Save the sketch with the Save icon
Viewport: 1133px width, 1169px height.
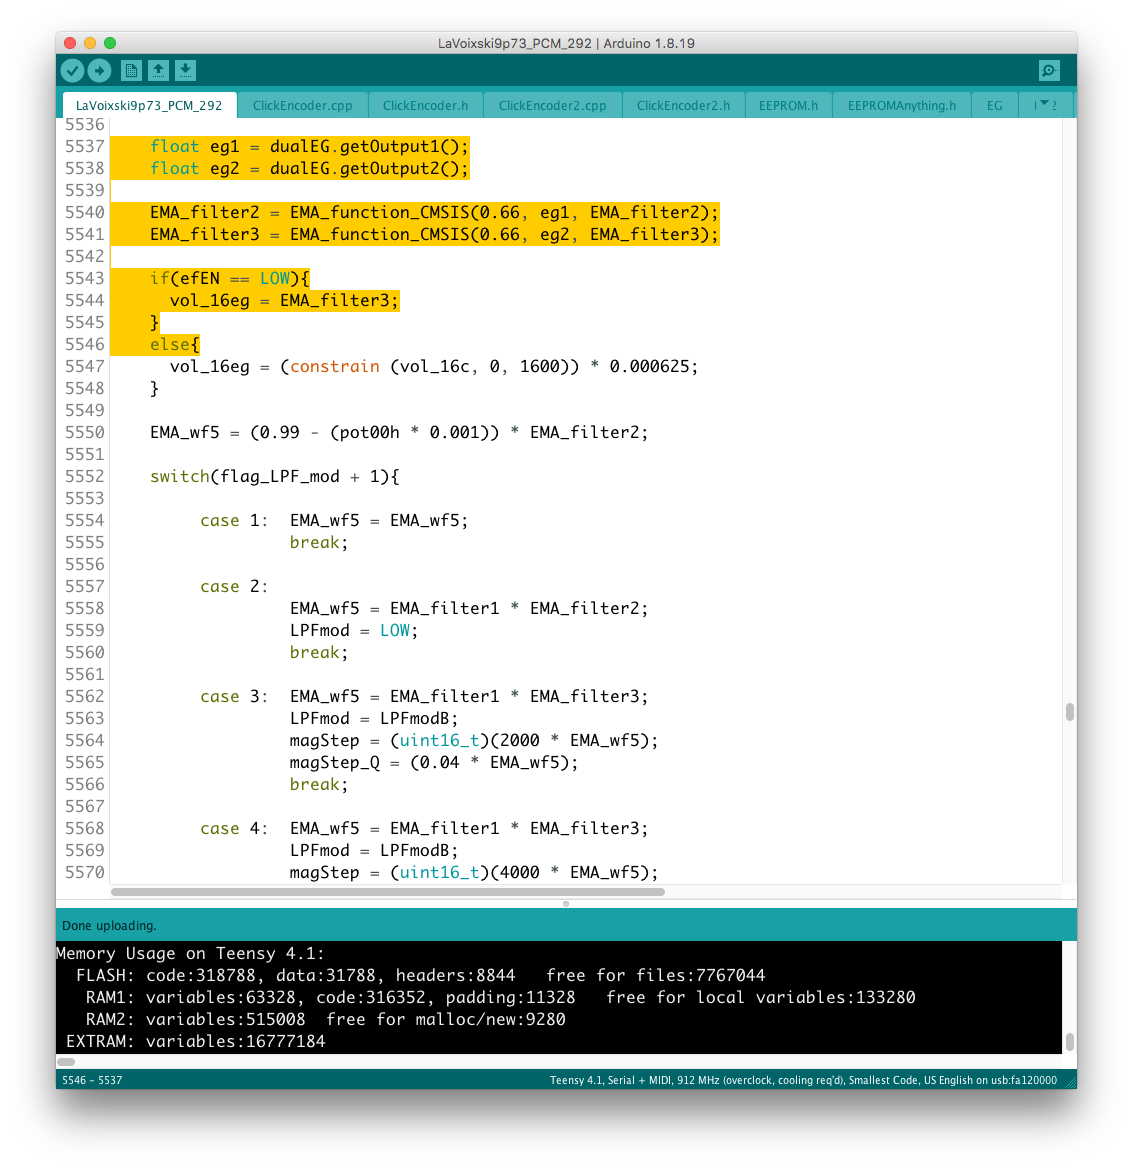tap(185, 70)
